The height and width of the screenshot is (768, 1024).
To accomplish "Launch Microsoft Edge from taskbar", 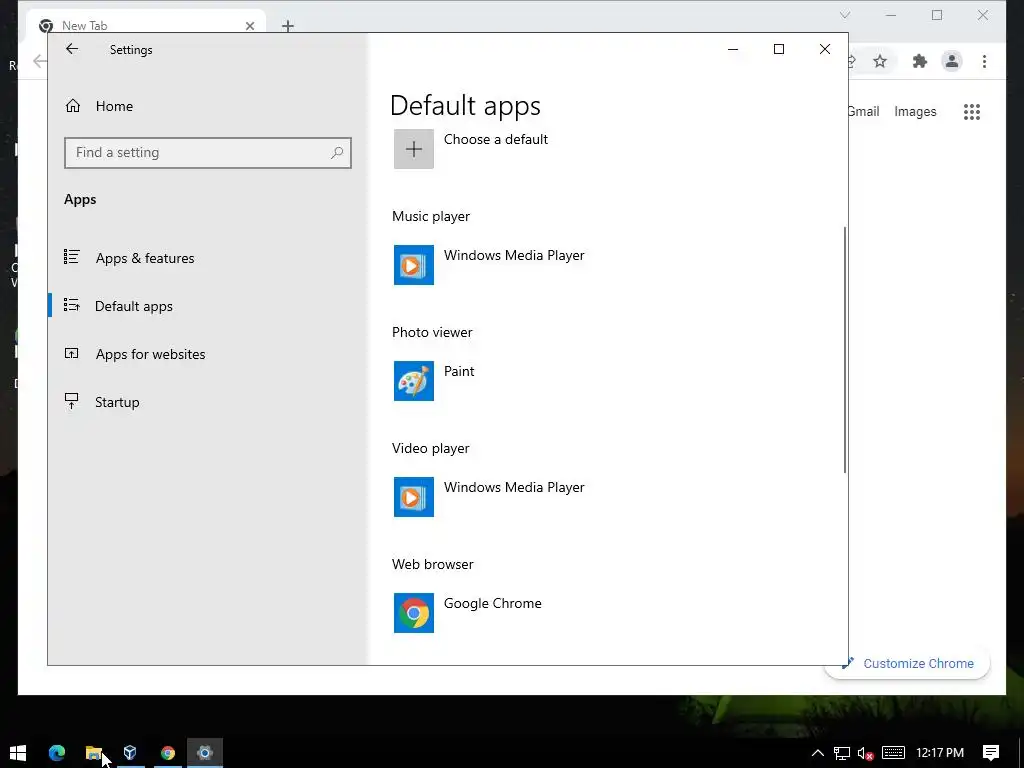I will point(57,752).
